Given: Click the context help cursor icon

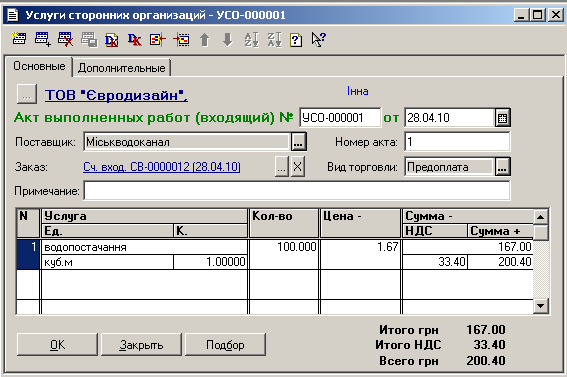Looking at the screenshot, I should [x=319, y=39].
